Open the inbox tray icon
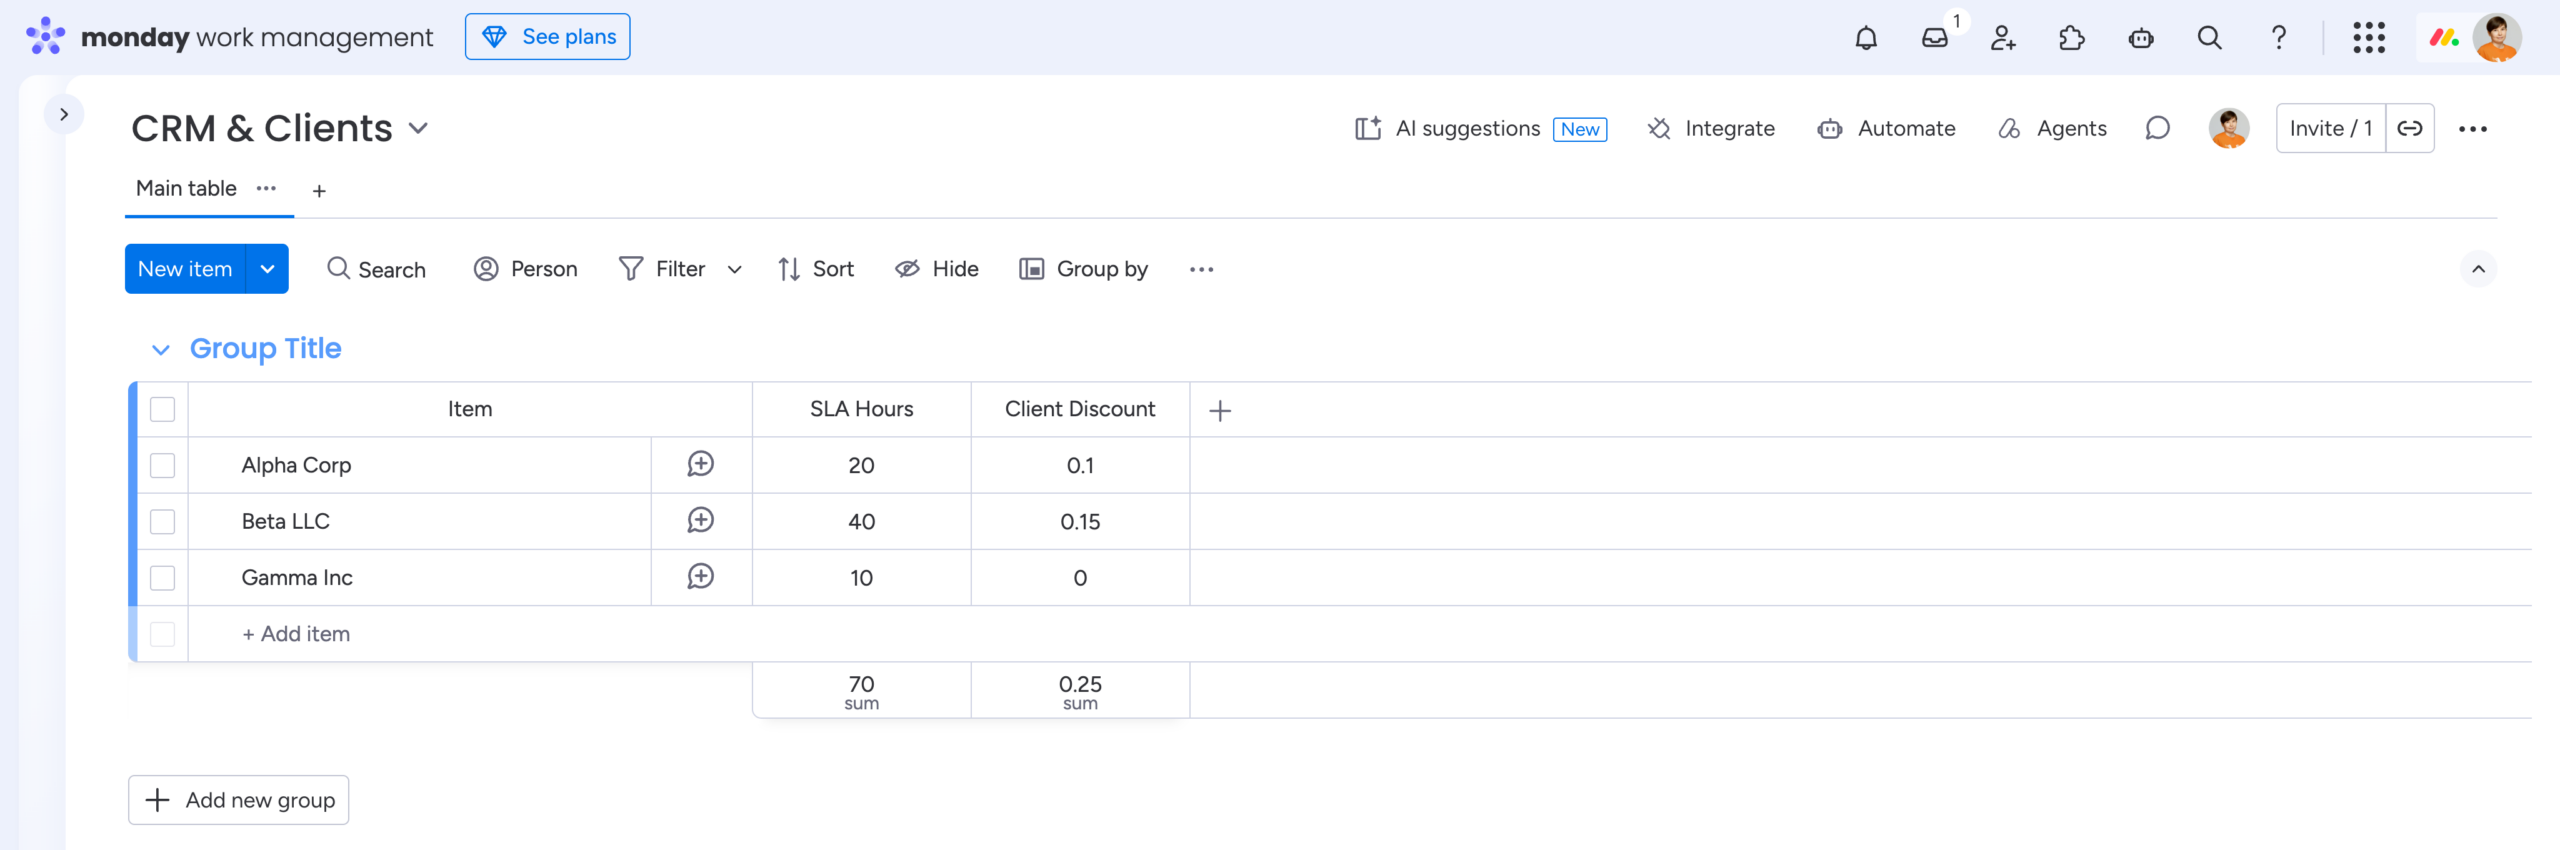2560x850 pixels. coord(1935,38)
